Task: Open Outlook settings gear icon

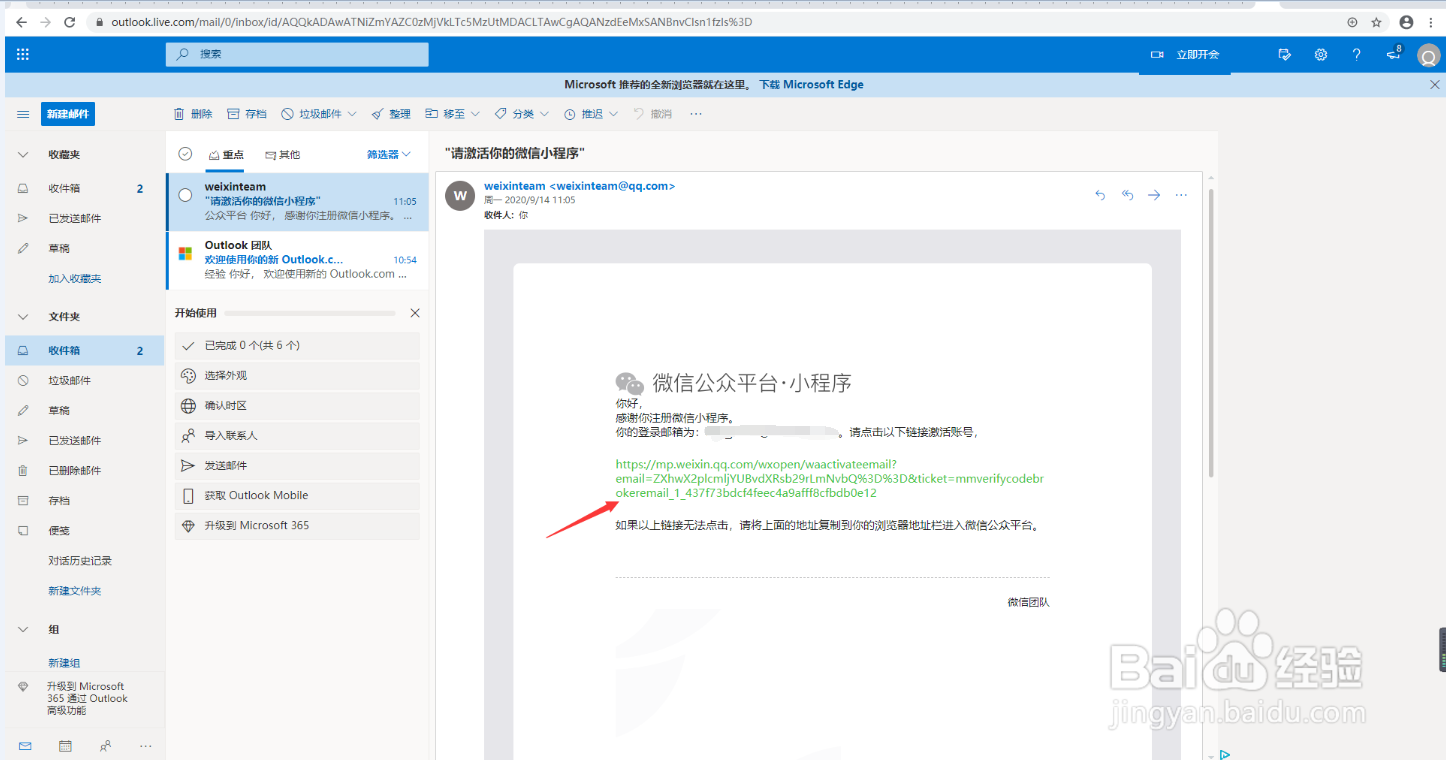Action: click(x=1321, y=55)
